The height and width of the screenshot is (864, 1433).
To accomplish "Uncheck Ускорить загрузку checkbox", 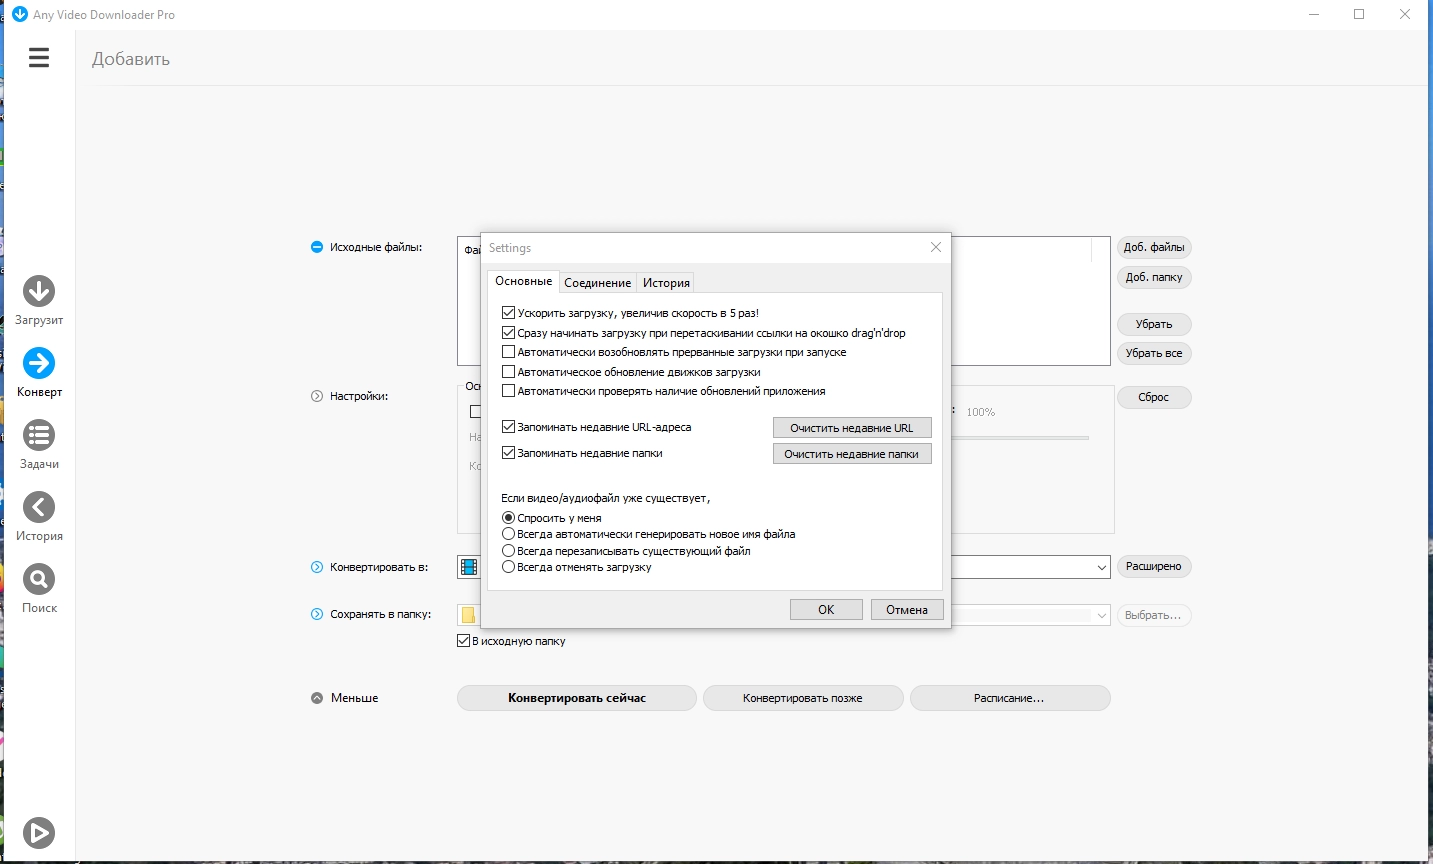I will (508, 313).
